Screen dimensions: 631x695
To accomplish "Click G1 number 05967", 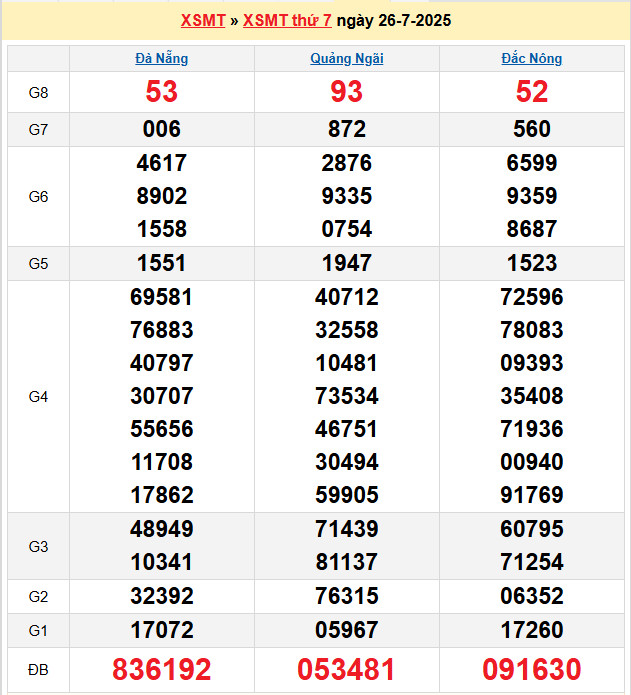I will (x=347, y=630).
